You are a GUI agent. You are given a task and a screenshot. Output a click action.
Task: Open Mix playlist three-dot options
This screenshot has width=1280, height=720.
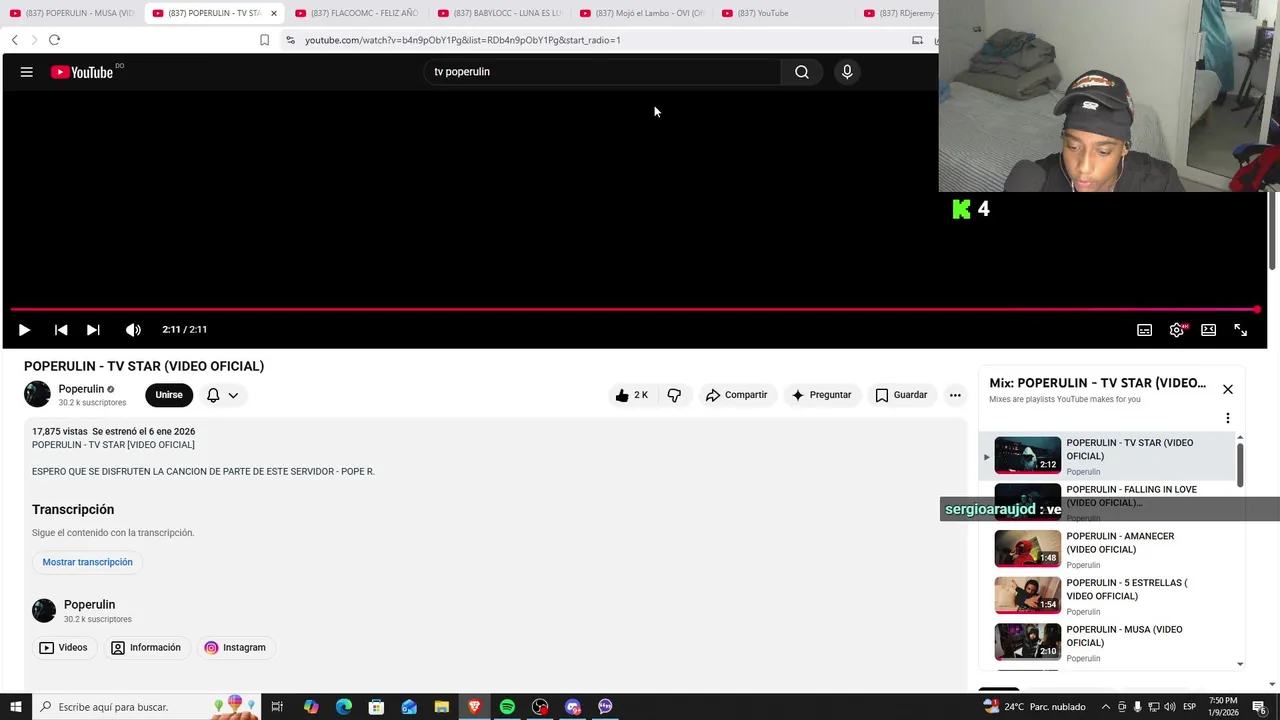(1228, 418)
